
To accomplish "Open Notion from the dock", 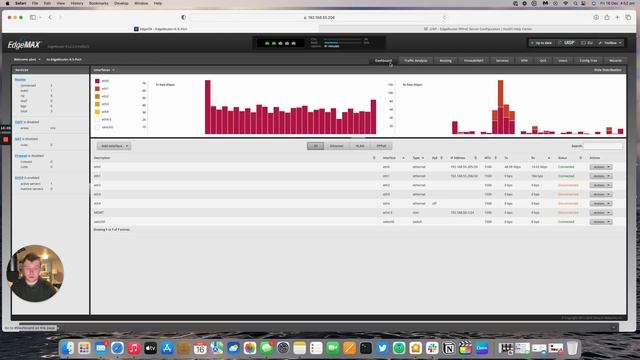I will coord(449,348).
